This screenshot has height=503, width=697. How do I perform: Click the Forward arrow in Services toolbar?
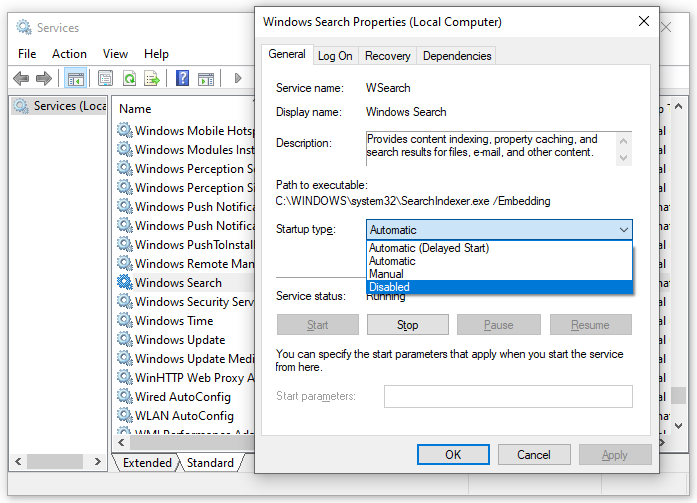click(x=44, y=79)
